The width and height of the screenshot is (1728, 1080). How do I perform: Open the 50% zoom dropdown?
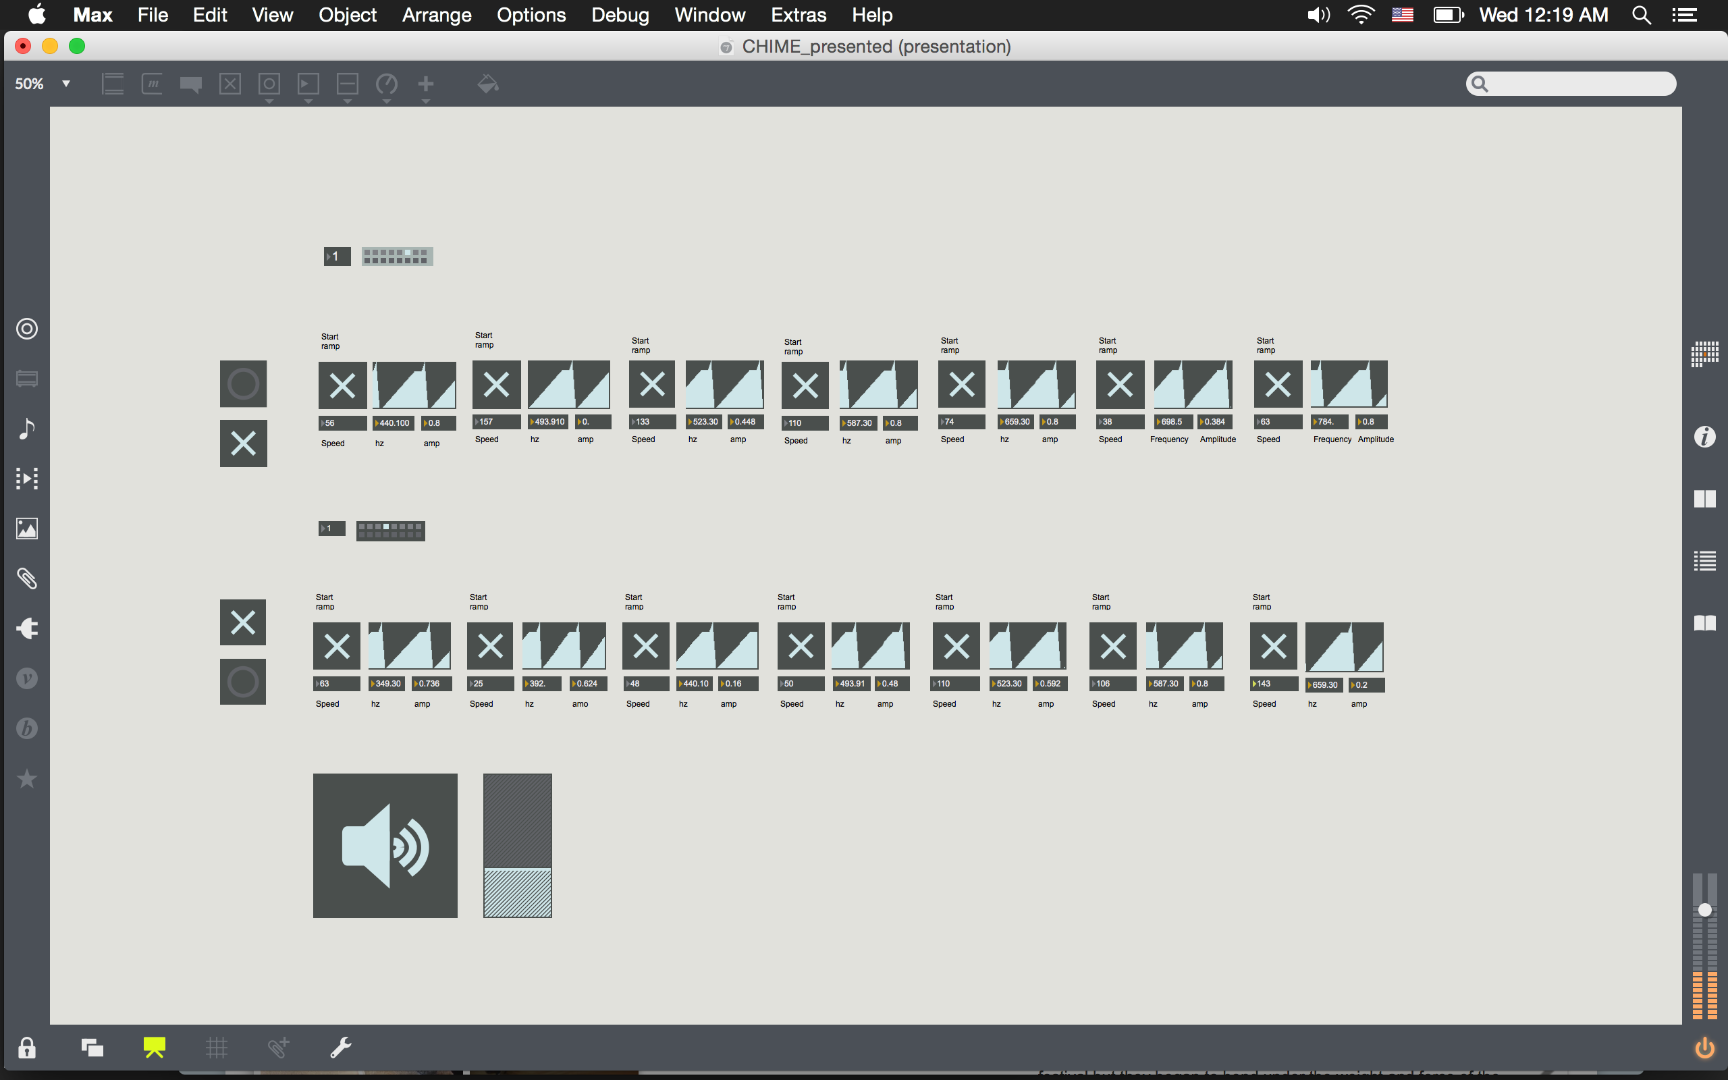(43, 84)
